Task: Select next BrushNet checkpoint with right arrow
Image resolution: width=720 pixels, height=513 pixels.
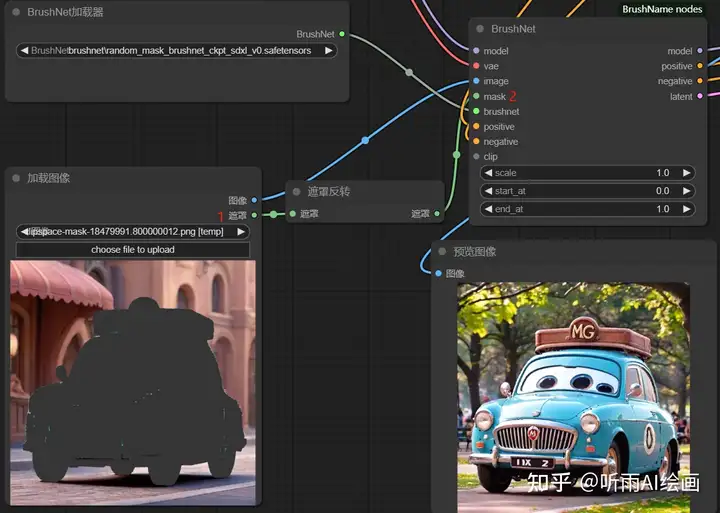Action: (x=329, y=51)
